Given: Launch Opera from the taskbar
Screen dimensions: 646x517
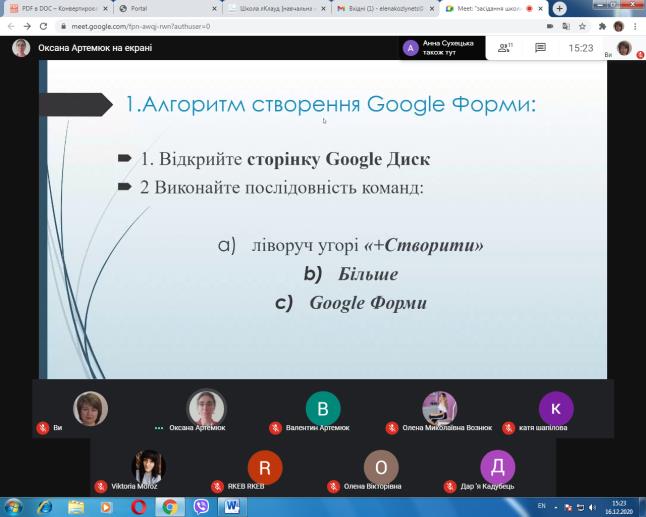Looking at the screenshot, I should point(139,507).
